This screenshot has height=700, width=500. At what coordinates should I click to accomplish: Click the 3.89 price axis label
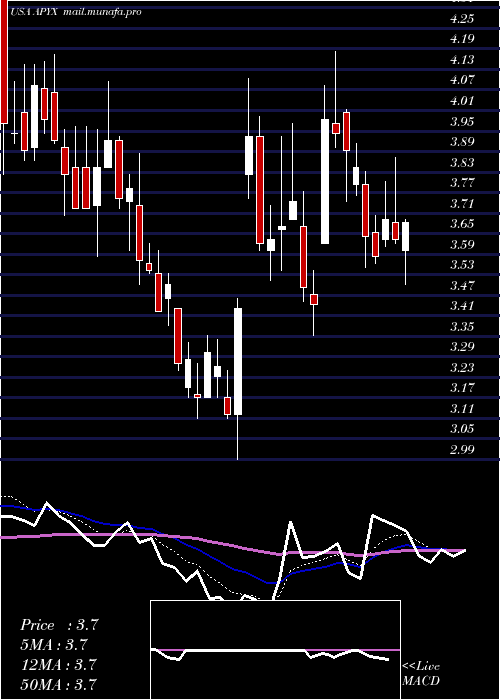tap(462, 142)
